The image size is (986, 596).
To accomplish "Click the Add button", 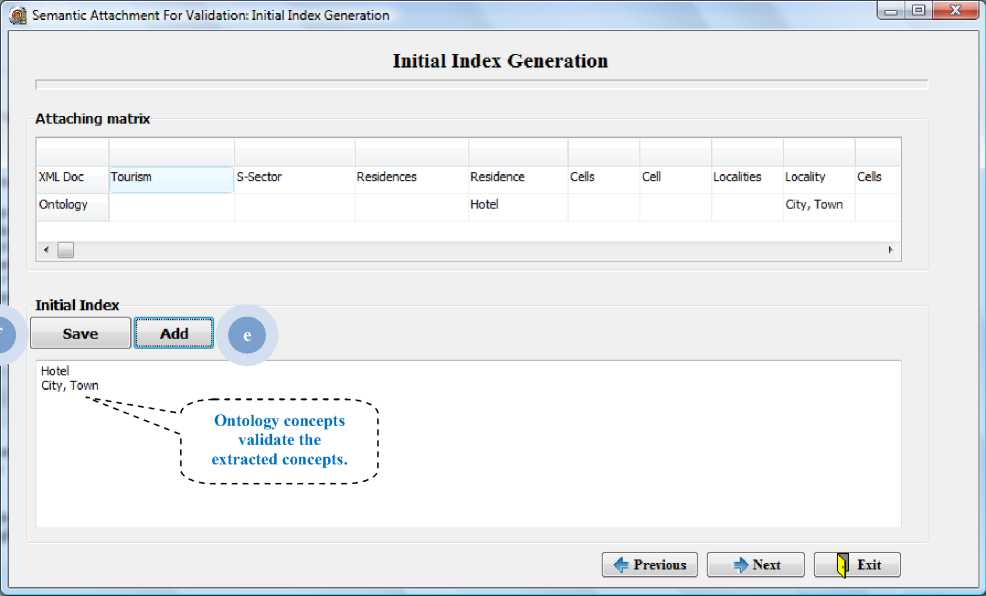I will click(174, 333).
